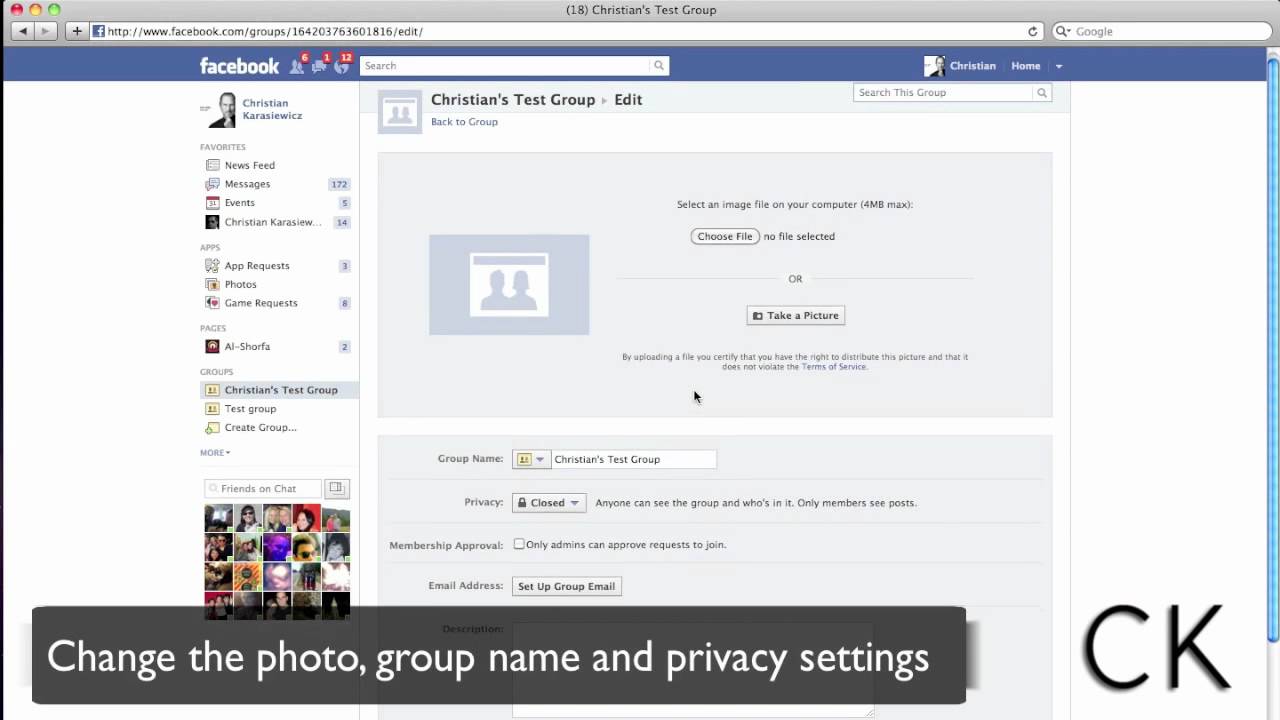This screenshot has width=1280, height=720.
Task: Click App Requests sidebar icon
Action: point(212,265)
